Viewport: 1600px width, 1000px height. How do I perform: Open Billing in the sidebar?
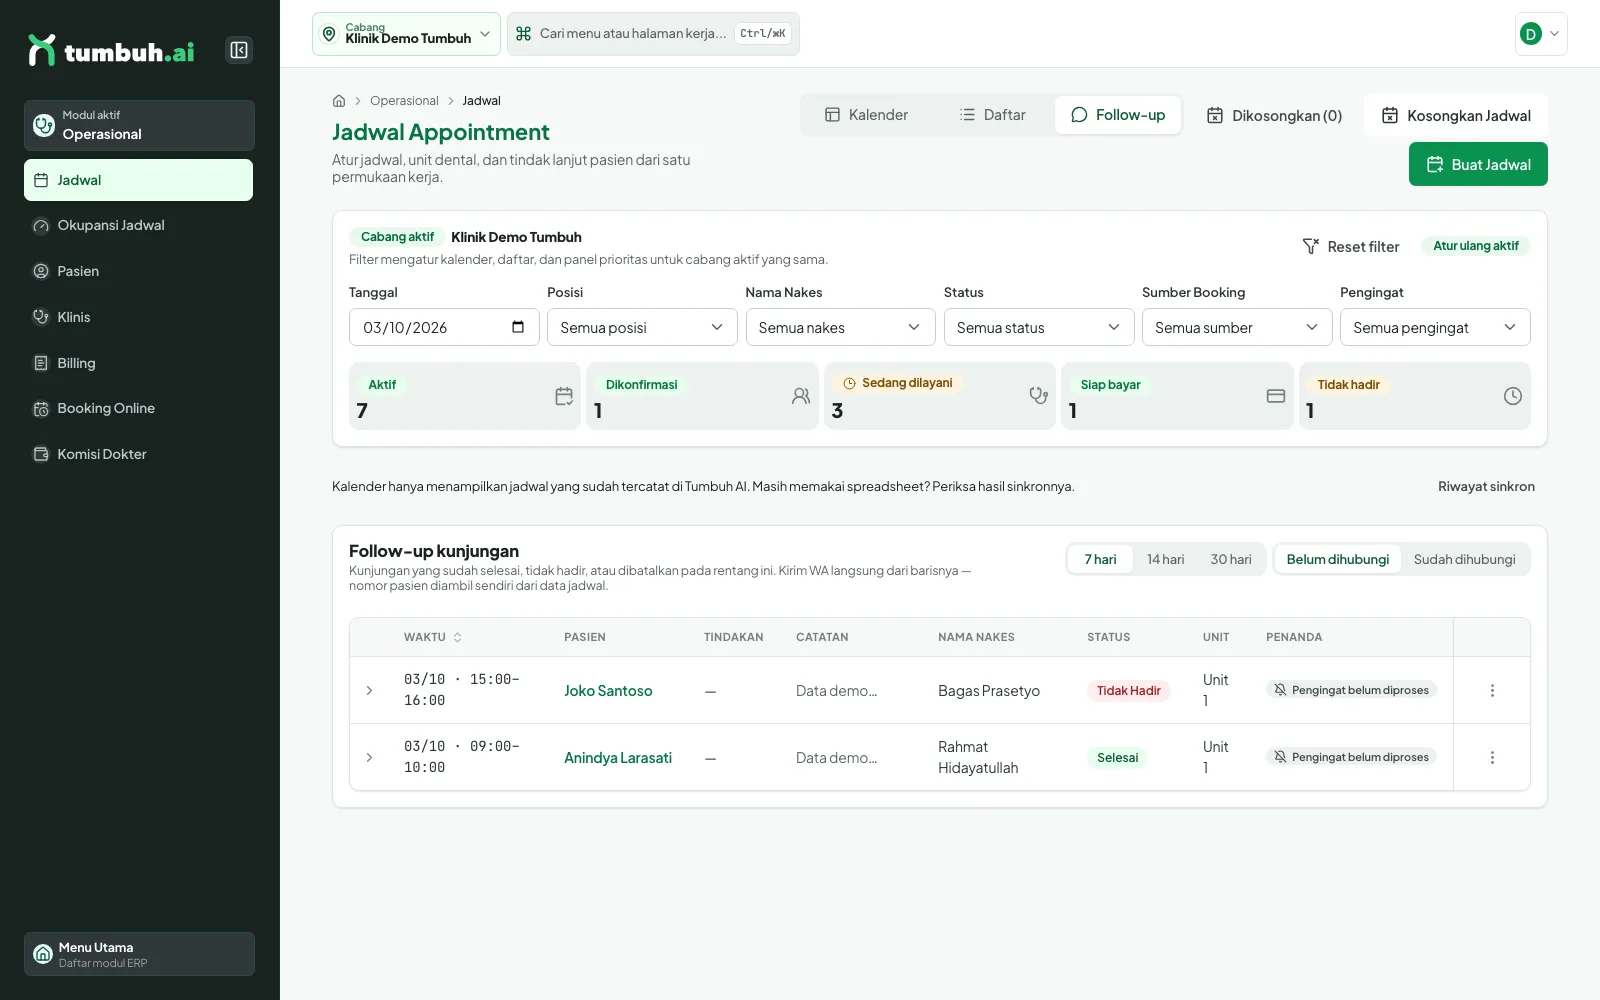(x=138, y=363)
